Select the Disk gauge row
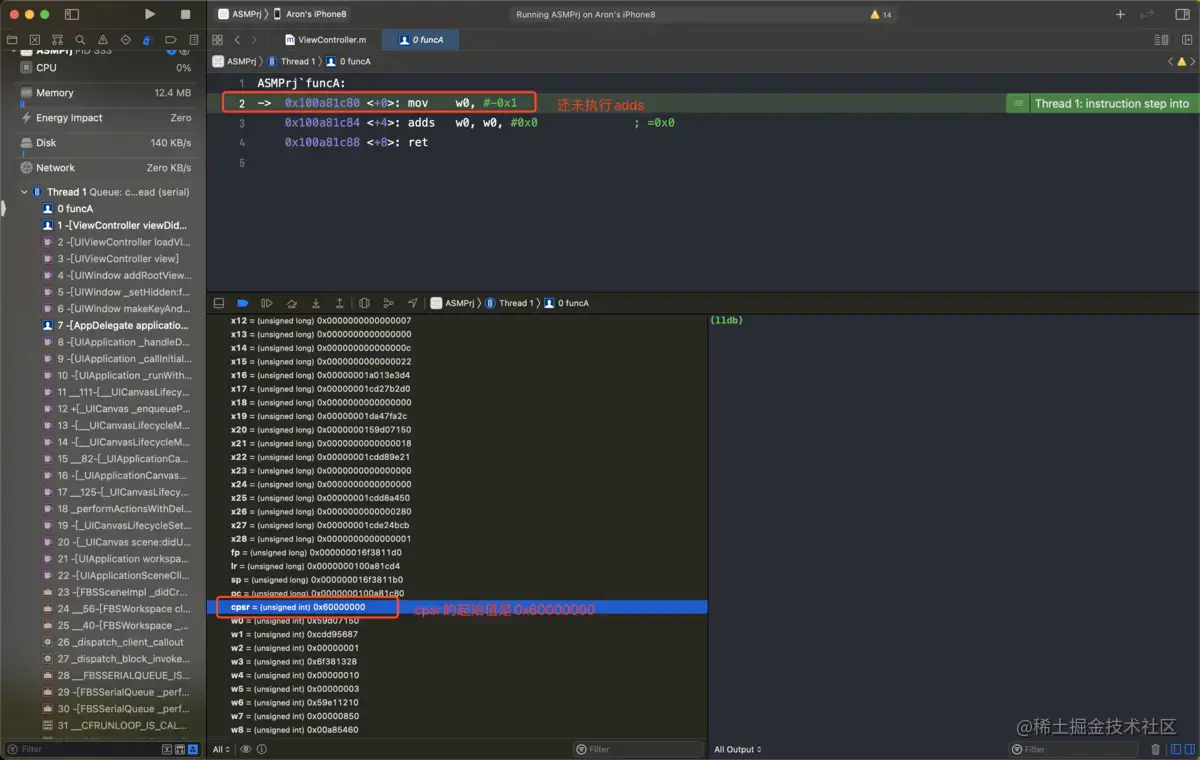 pyautogui.click(x=104, y=143)
